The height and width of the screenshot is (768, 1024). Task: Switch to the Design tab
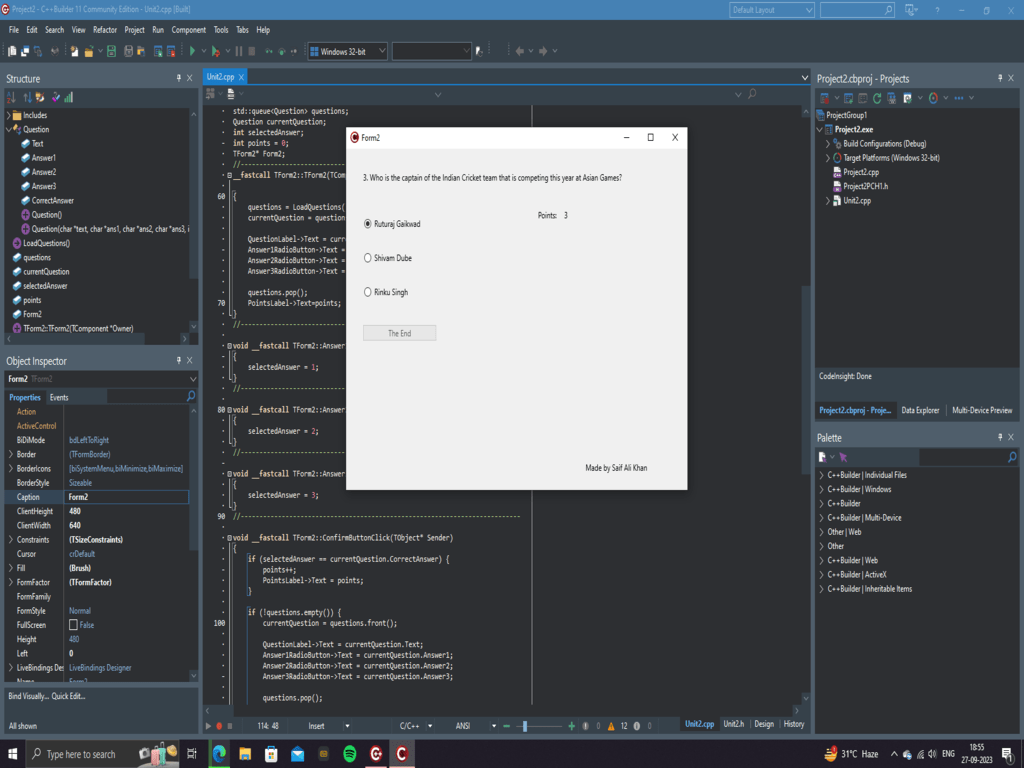pos(763,724)
